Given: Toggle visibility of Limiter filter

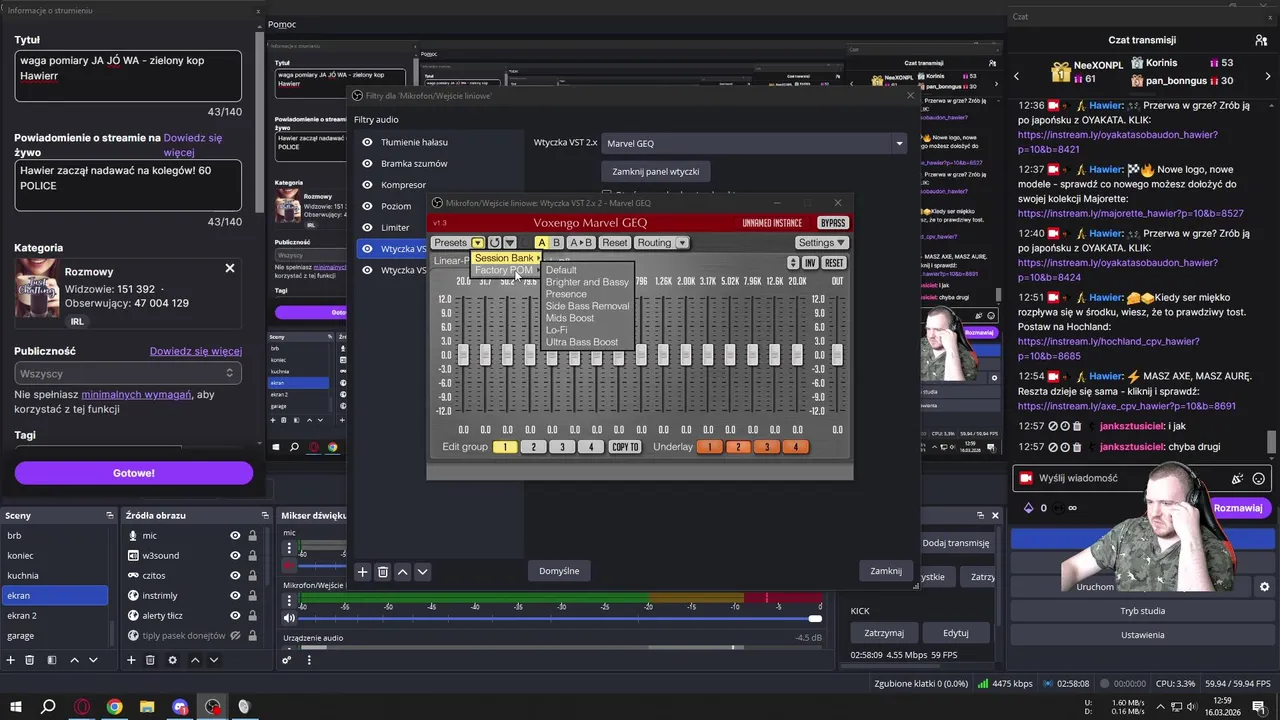Looking at the screenshot, I should pyautogui.click(x=367, y=227).
